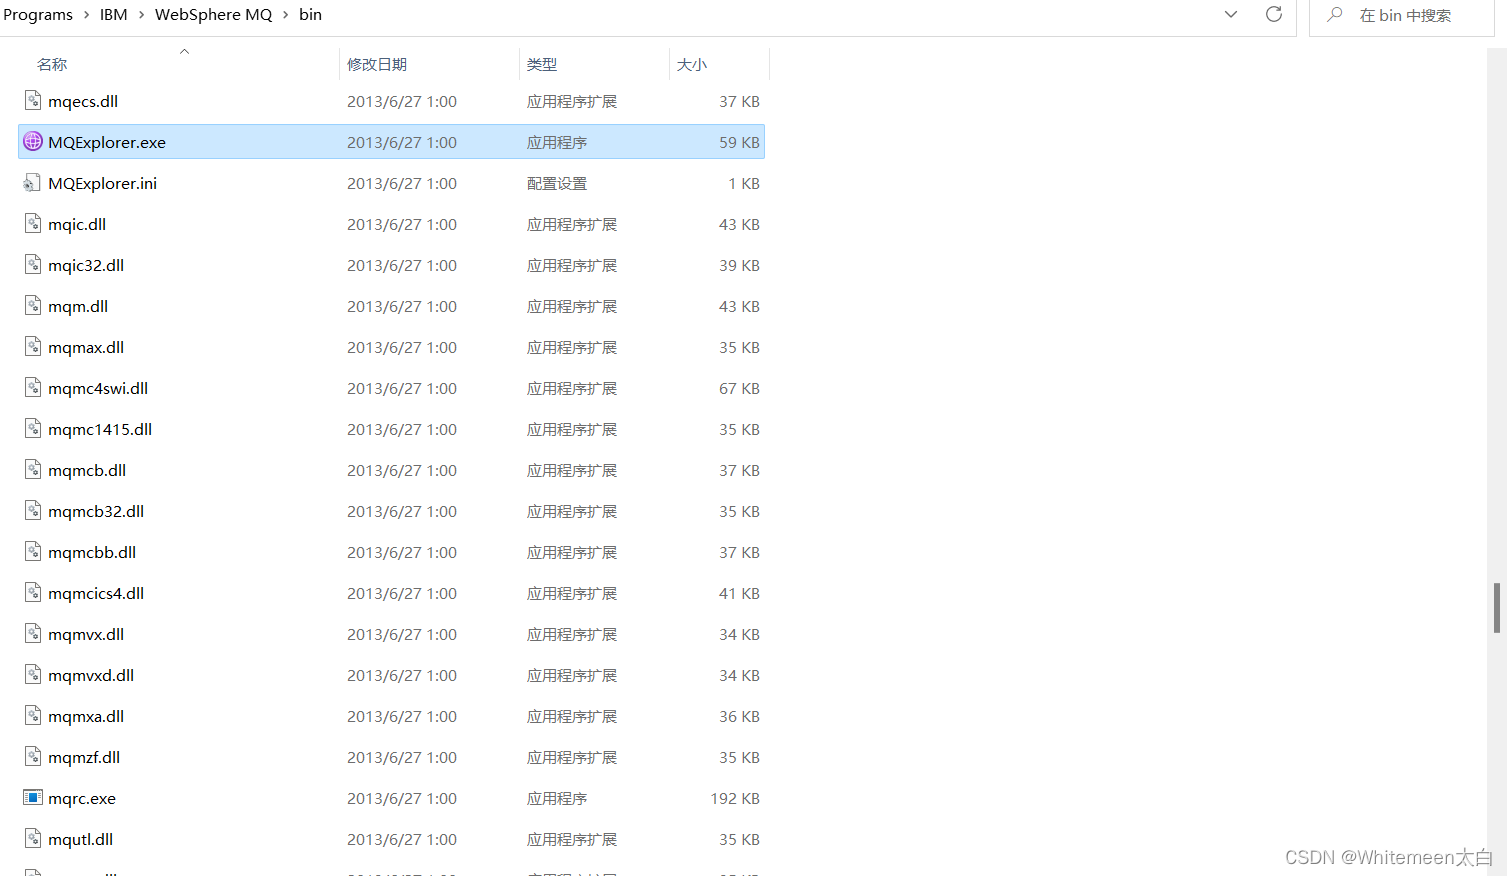
Task: Select the mqrc.exe application icon
Action: tap(33, 798)
